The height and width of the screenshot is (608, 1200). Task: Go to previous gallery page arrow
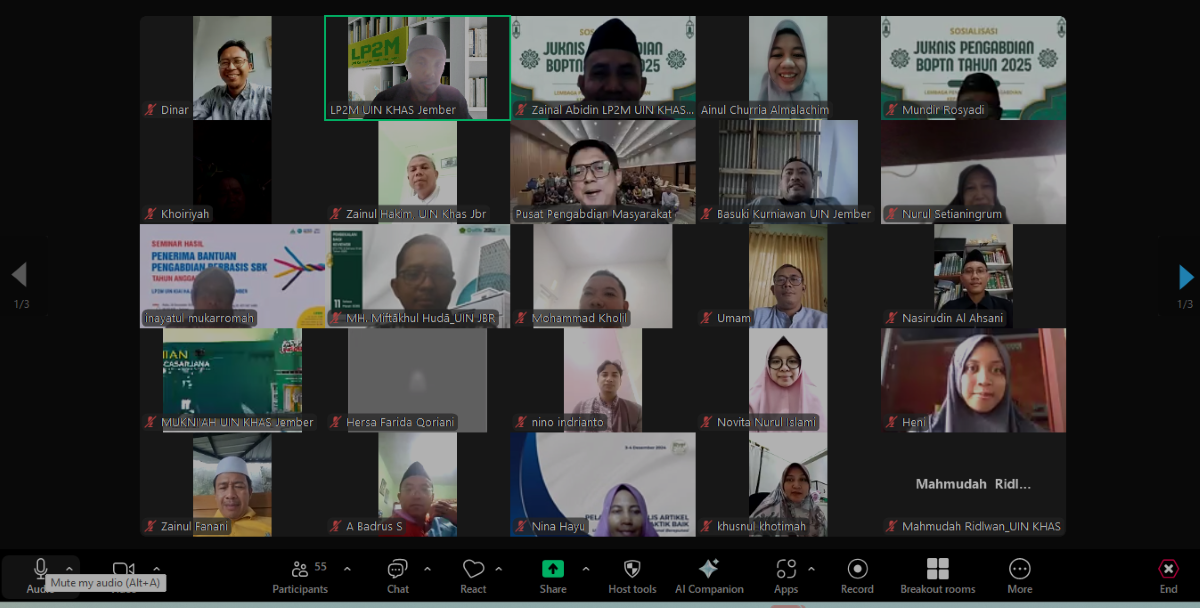[19, 275]
